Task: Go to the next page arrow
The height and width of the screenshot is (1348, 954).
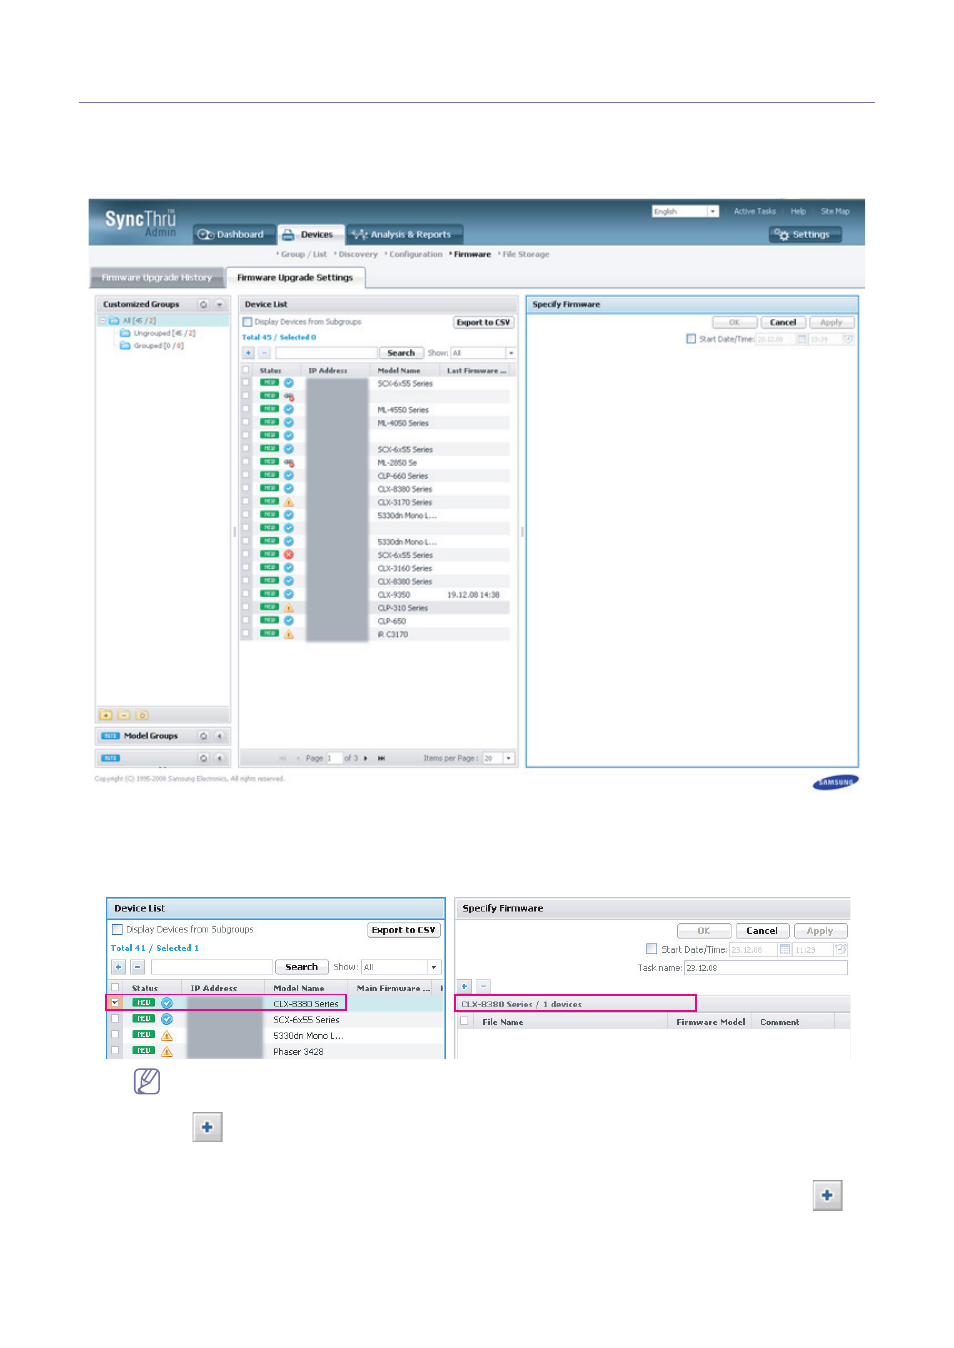Action: click(366, 758)
